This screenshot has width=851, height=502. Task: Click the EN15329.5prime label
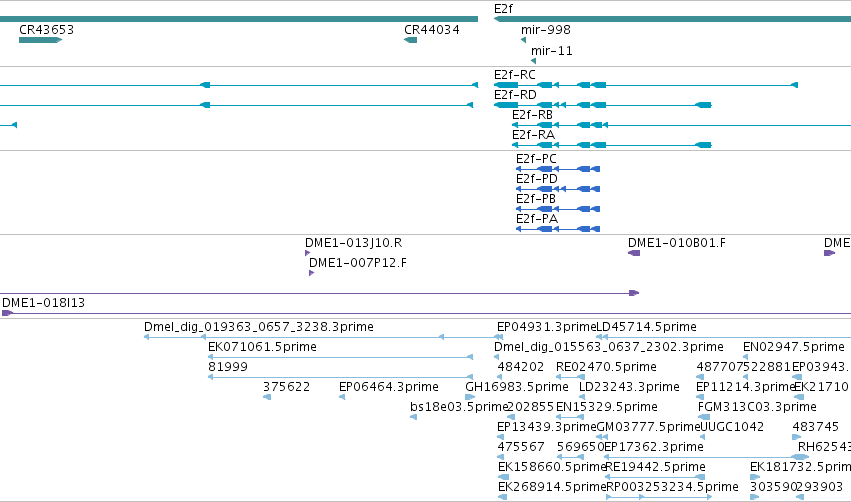pyautogui.click(x=607, y=407)
